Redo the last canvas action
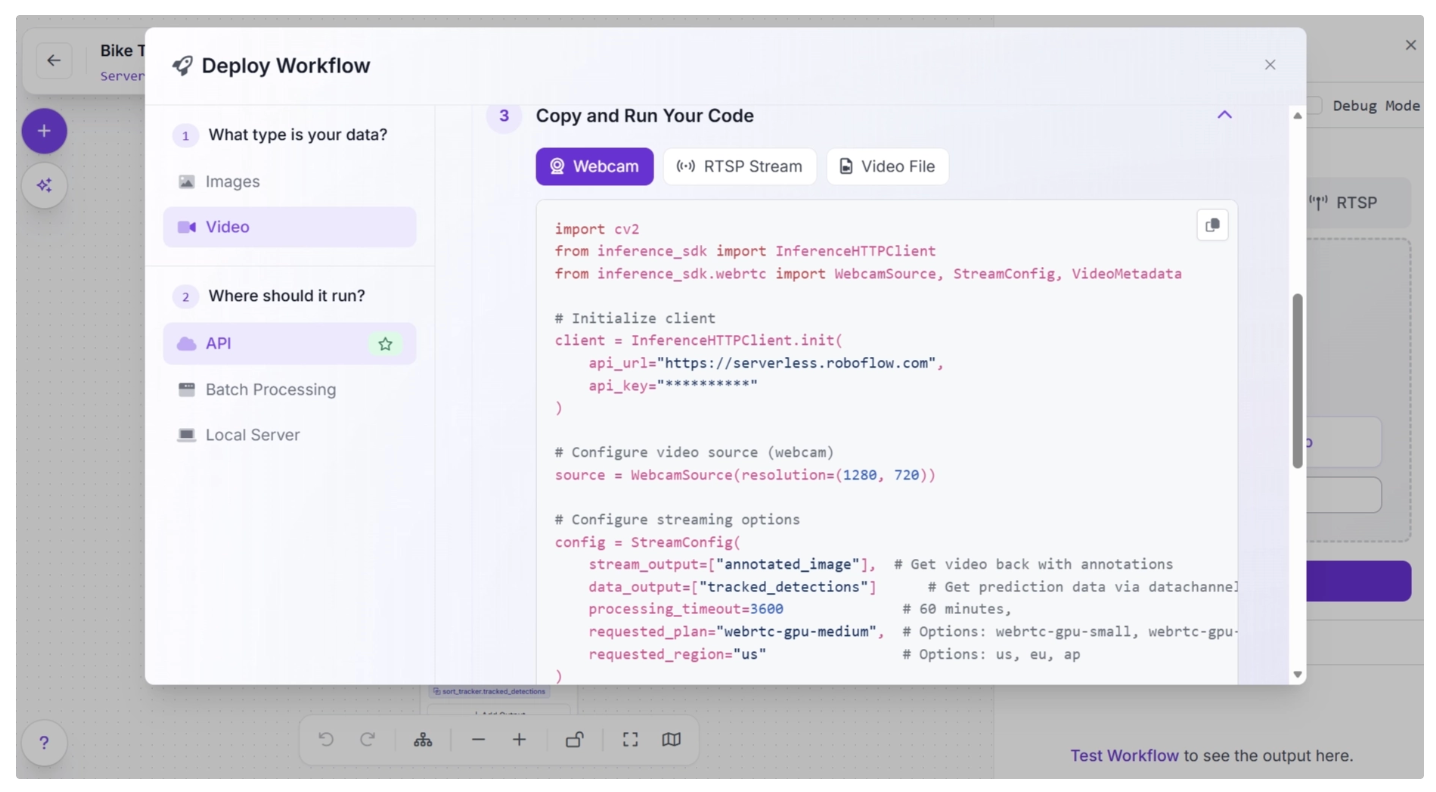1436x792 pixels. pyautogui.click(x=368, y=740)
